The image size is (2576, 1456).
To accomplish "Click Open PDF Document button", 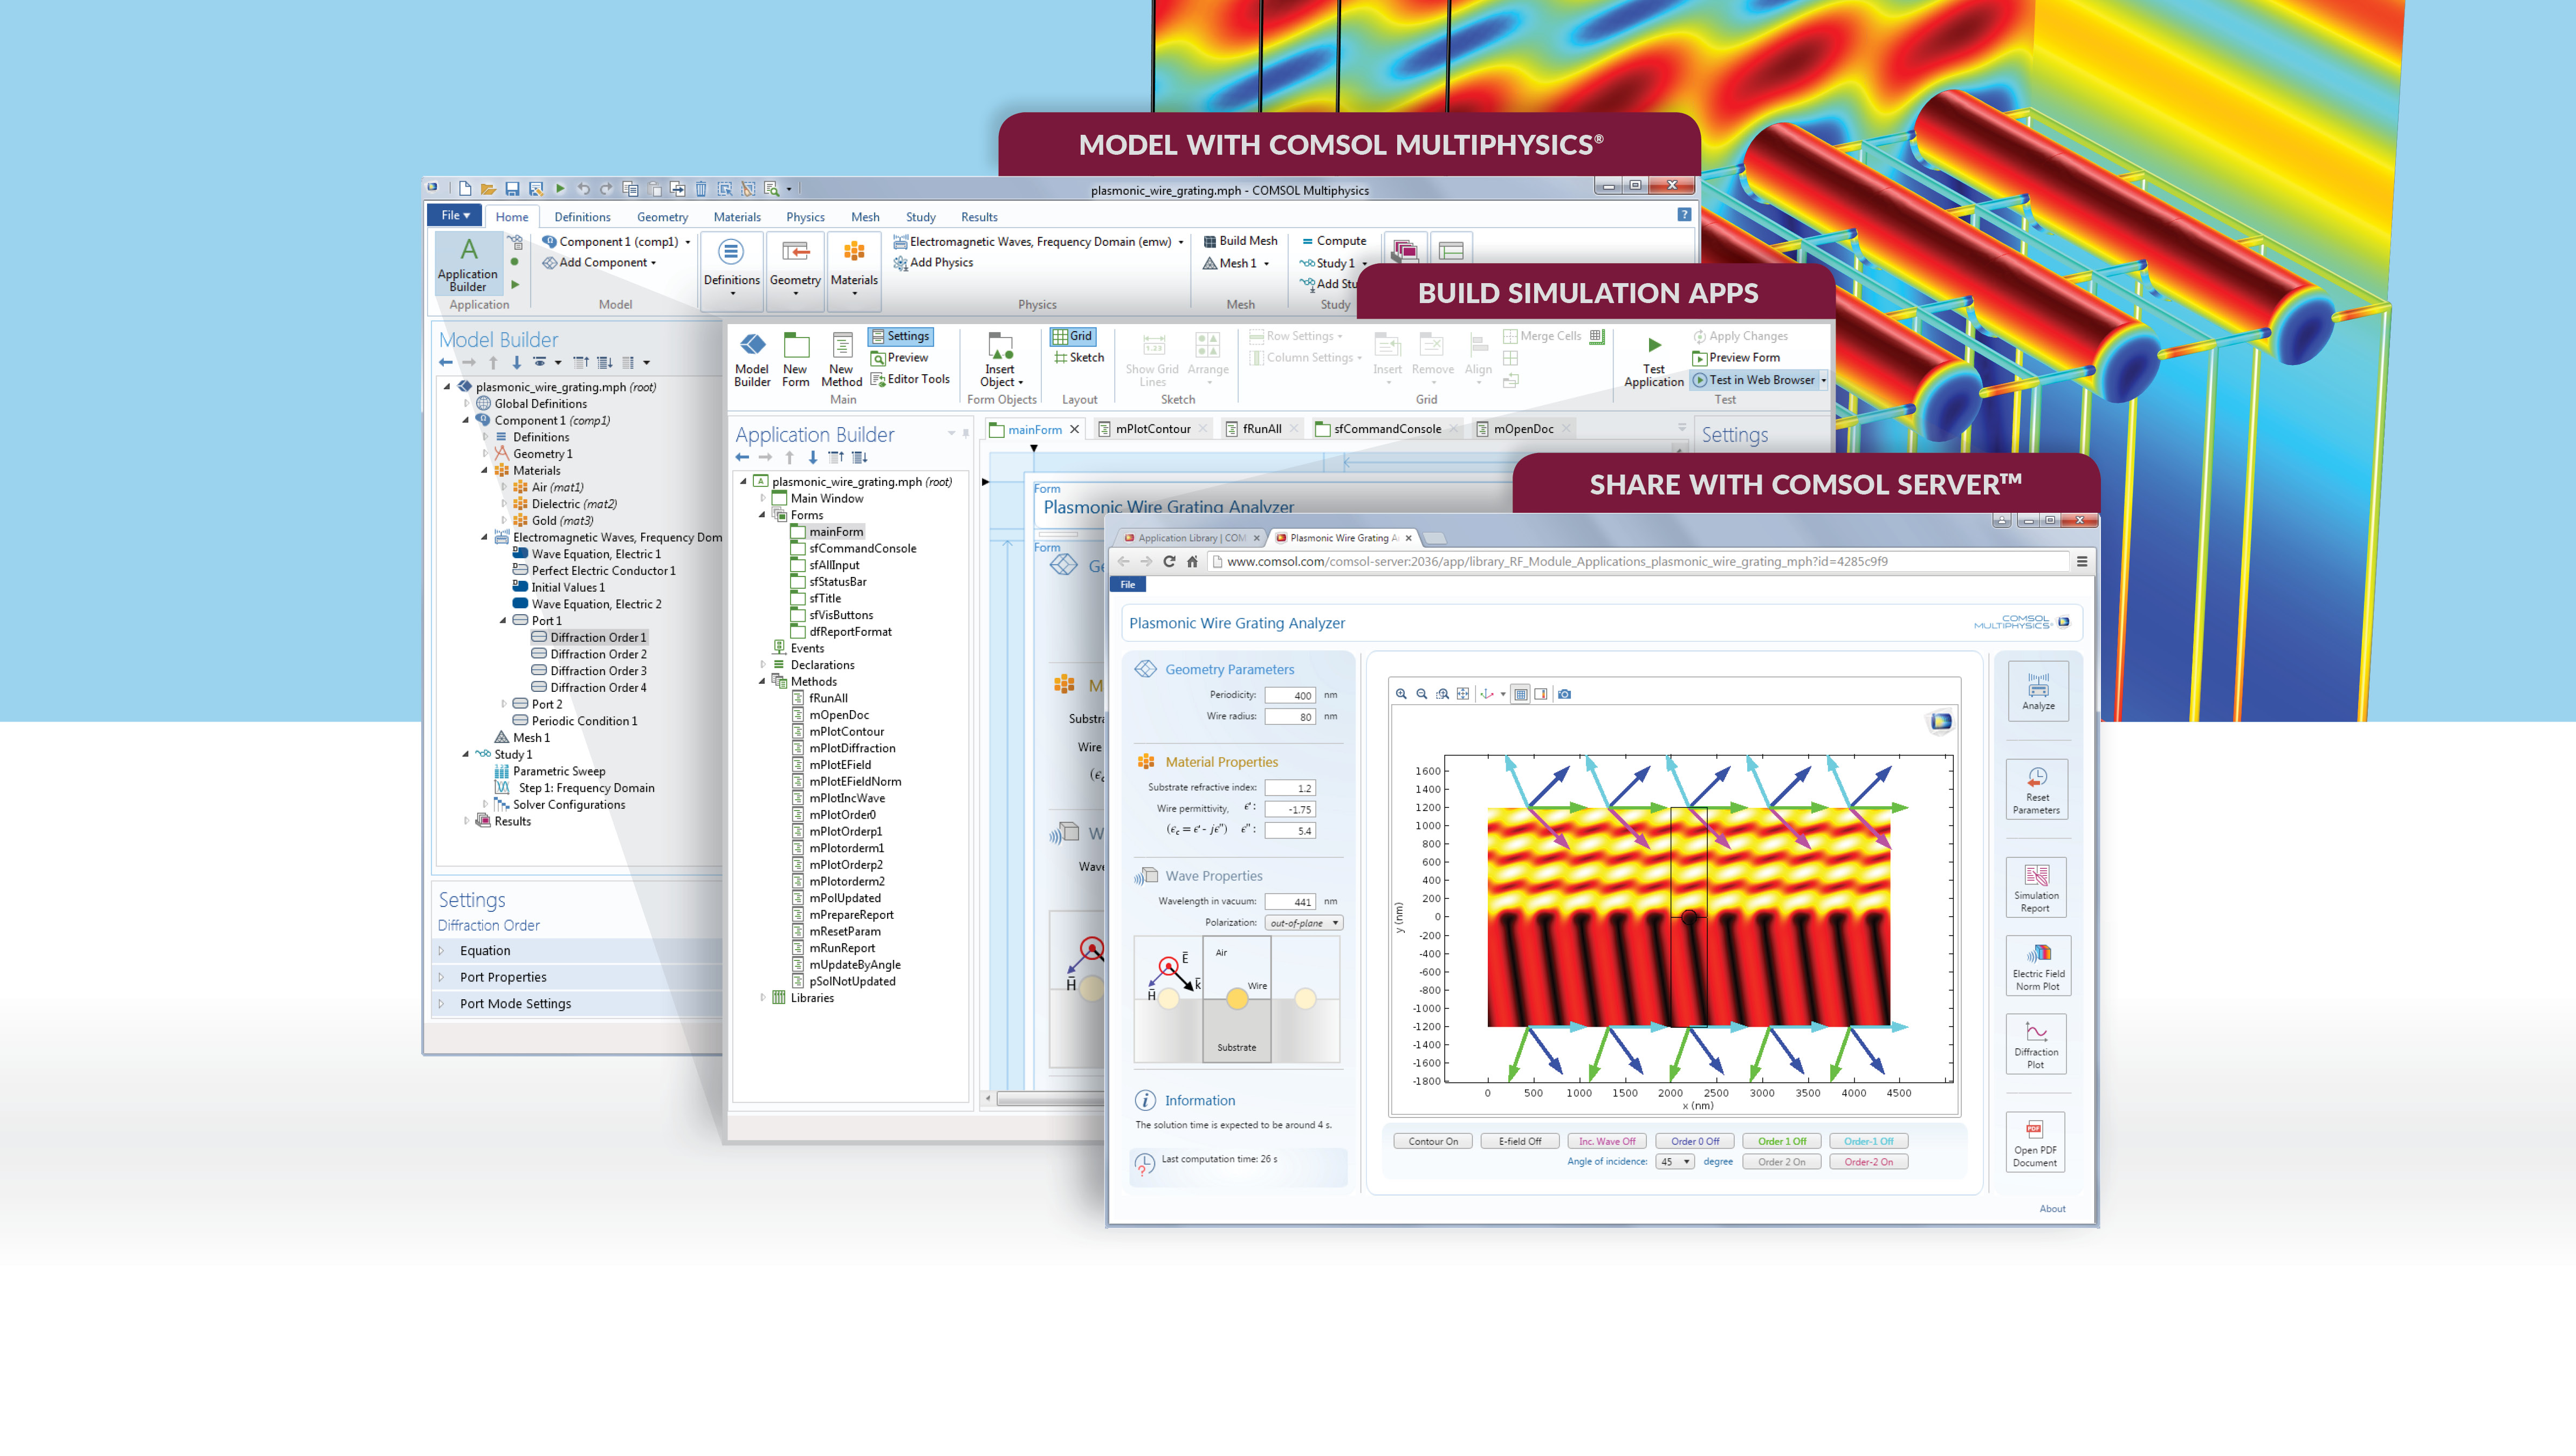I will click(x=2035, y=1142).
